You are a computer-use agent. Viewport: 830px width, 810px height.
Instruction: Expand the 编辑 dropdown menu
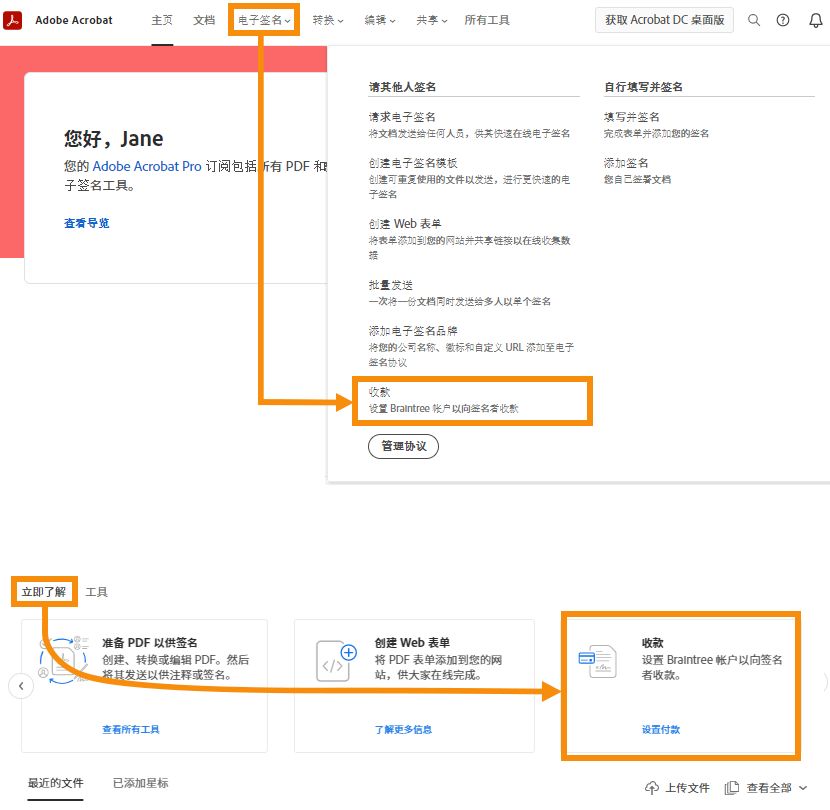(x=380, y=20)
